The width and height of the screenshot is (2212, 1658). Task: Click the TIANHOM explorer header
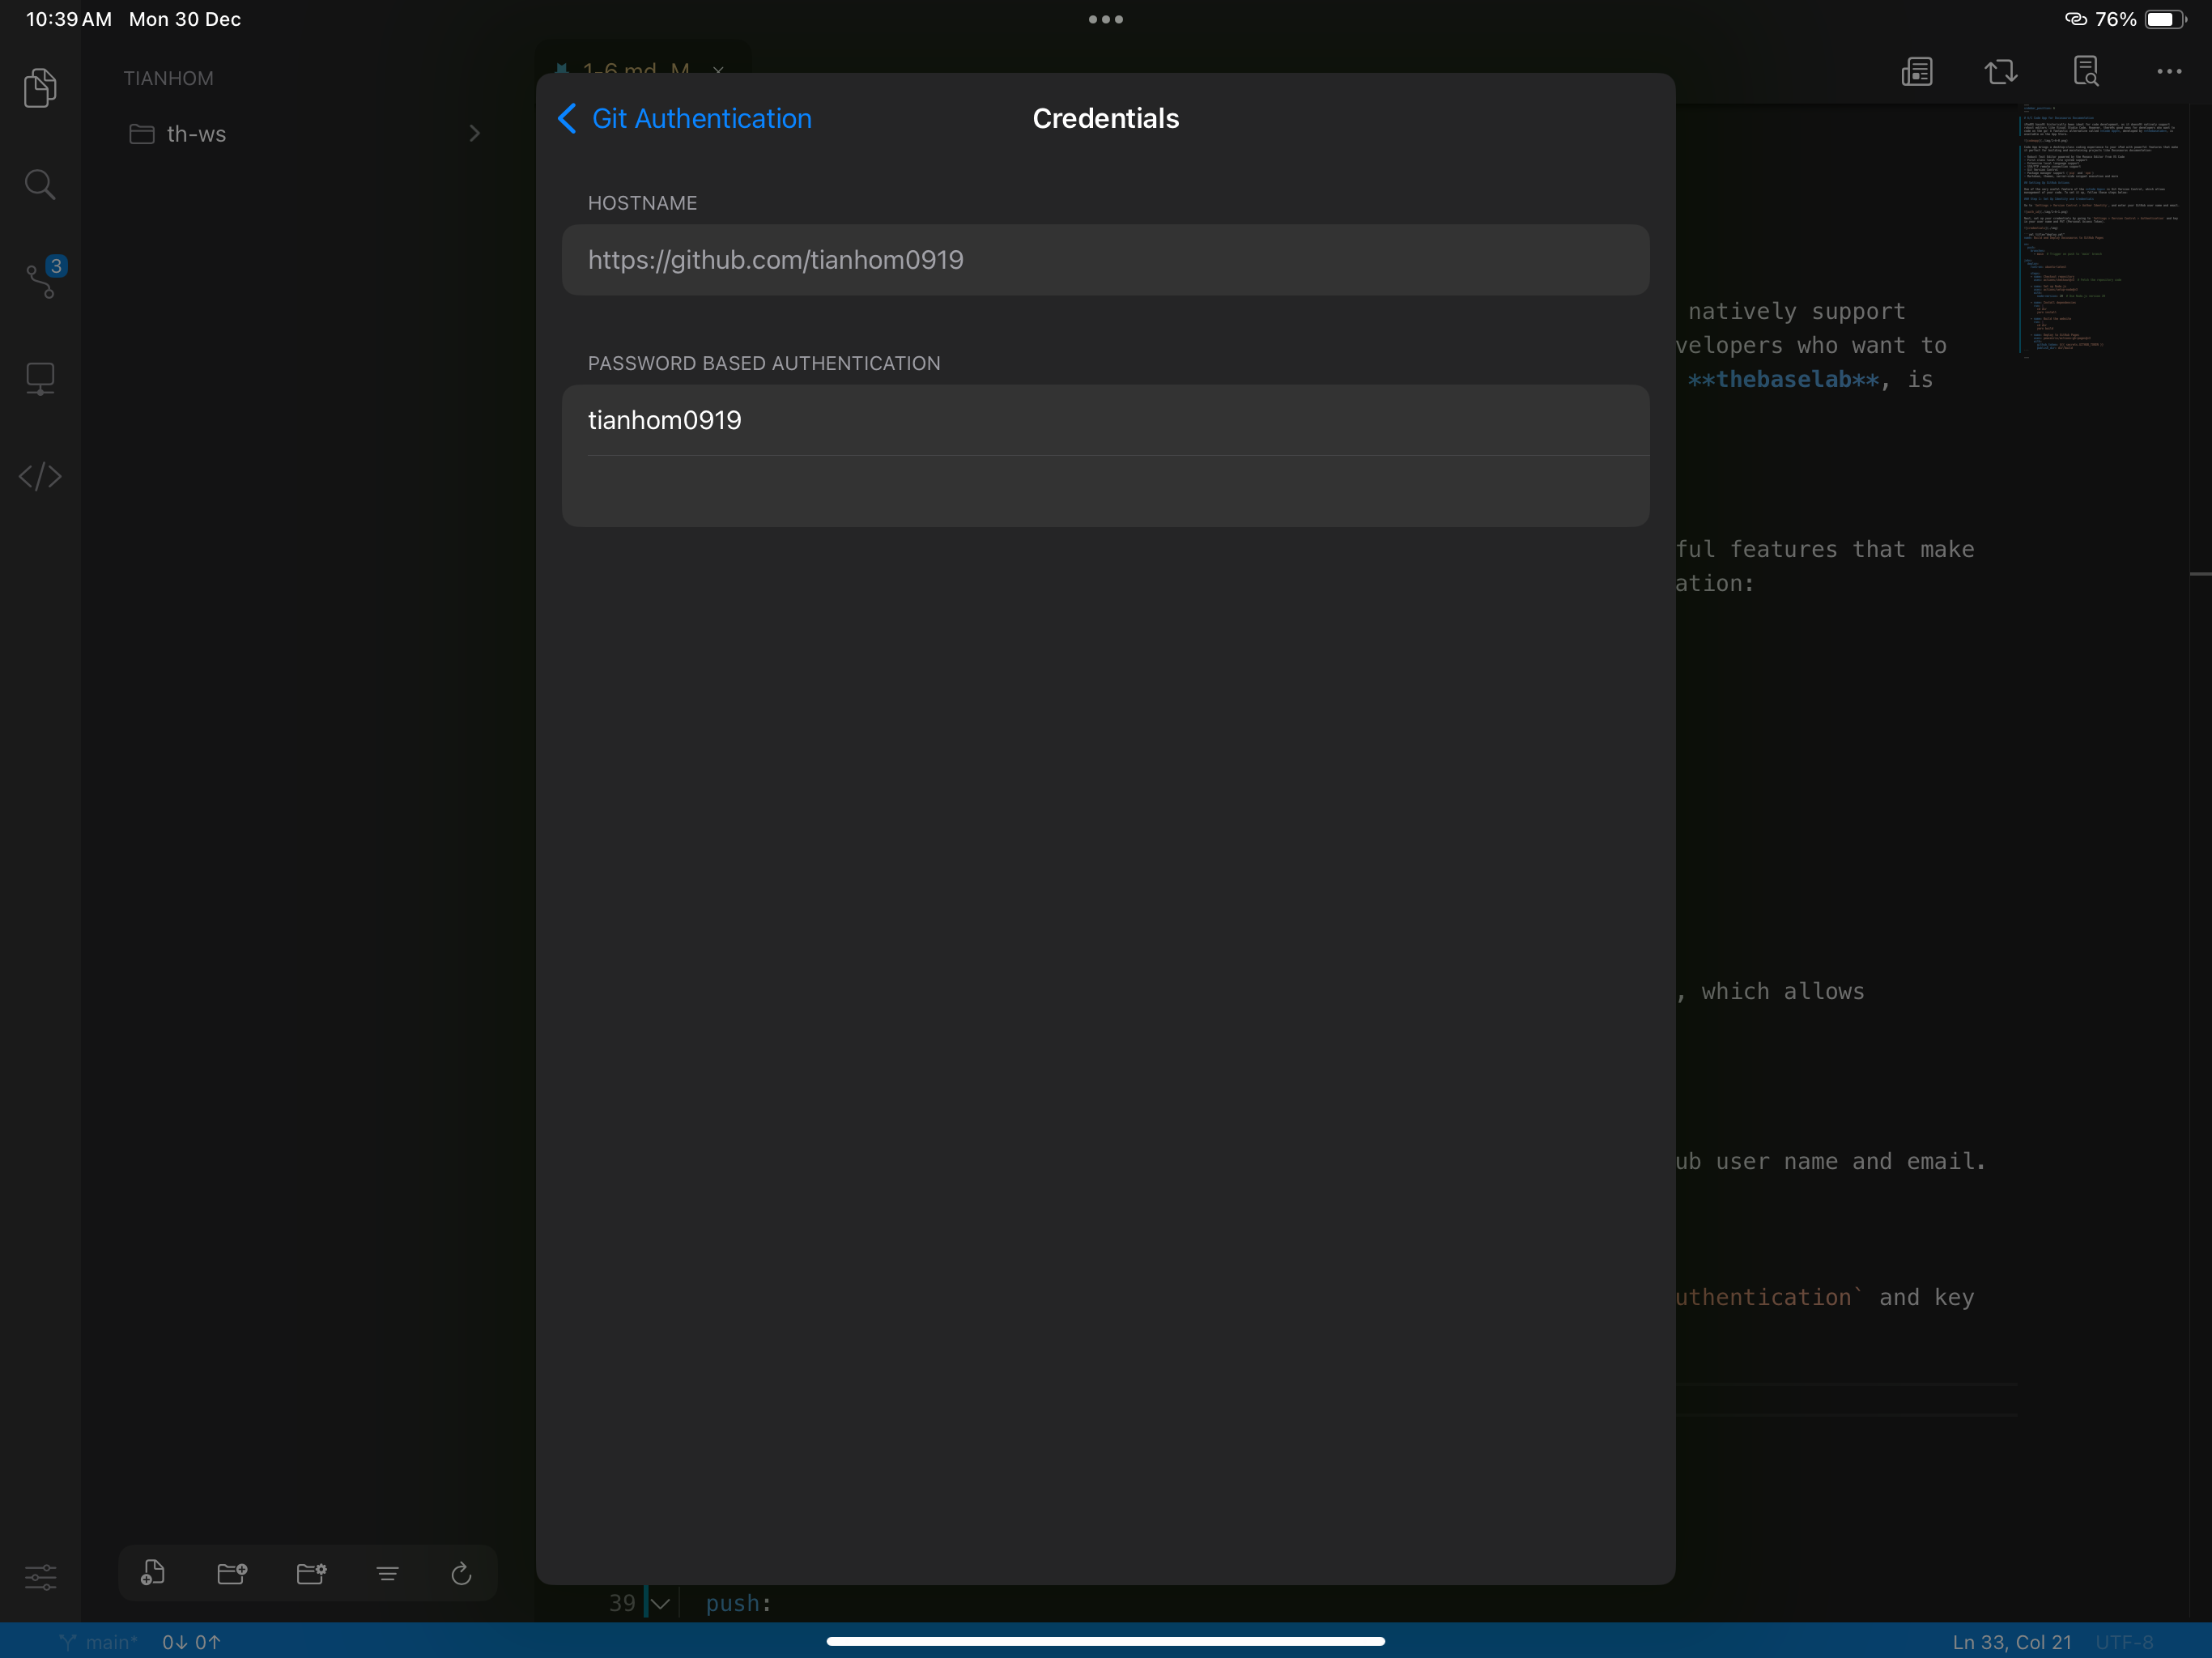coord(168,78)
